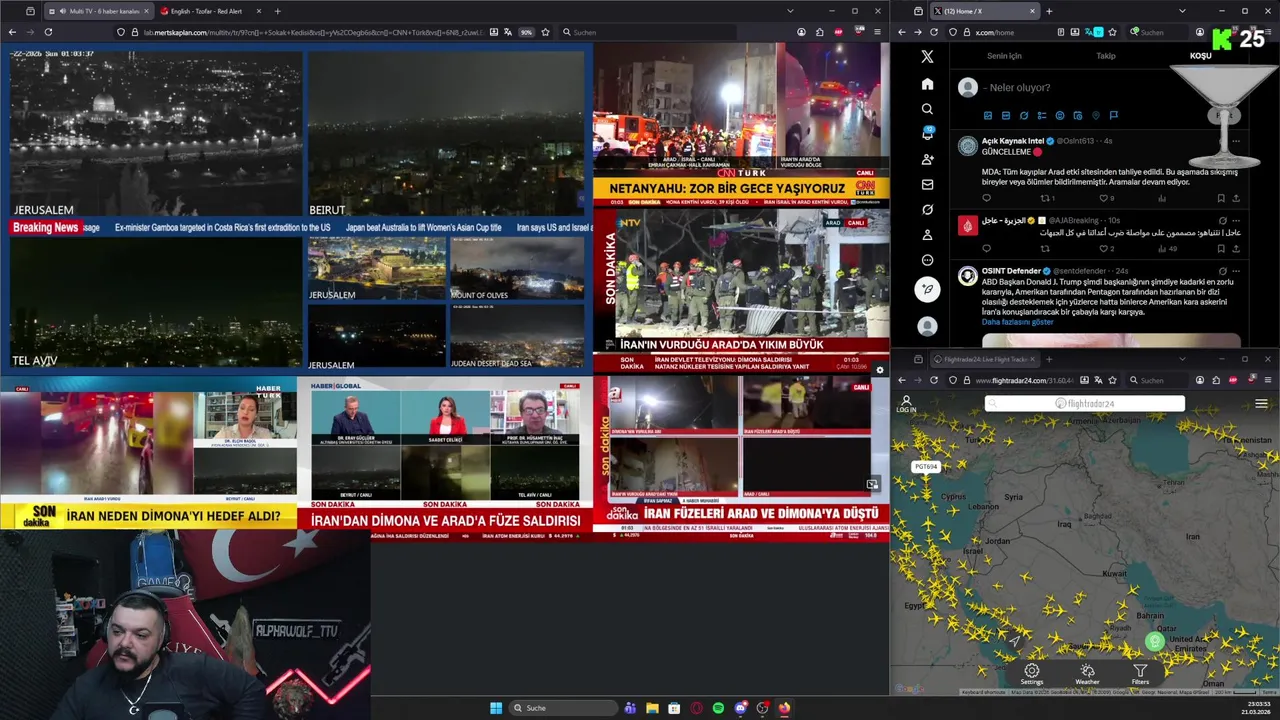Reload the Flightradar24 browser page

(934, 380)
